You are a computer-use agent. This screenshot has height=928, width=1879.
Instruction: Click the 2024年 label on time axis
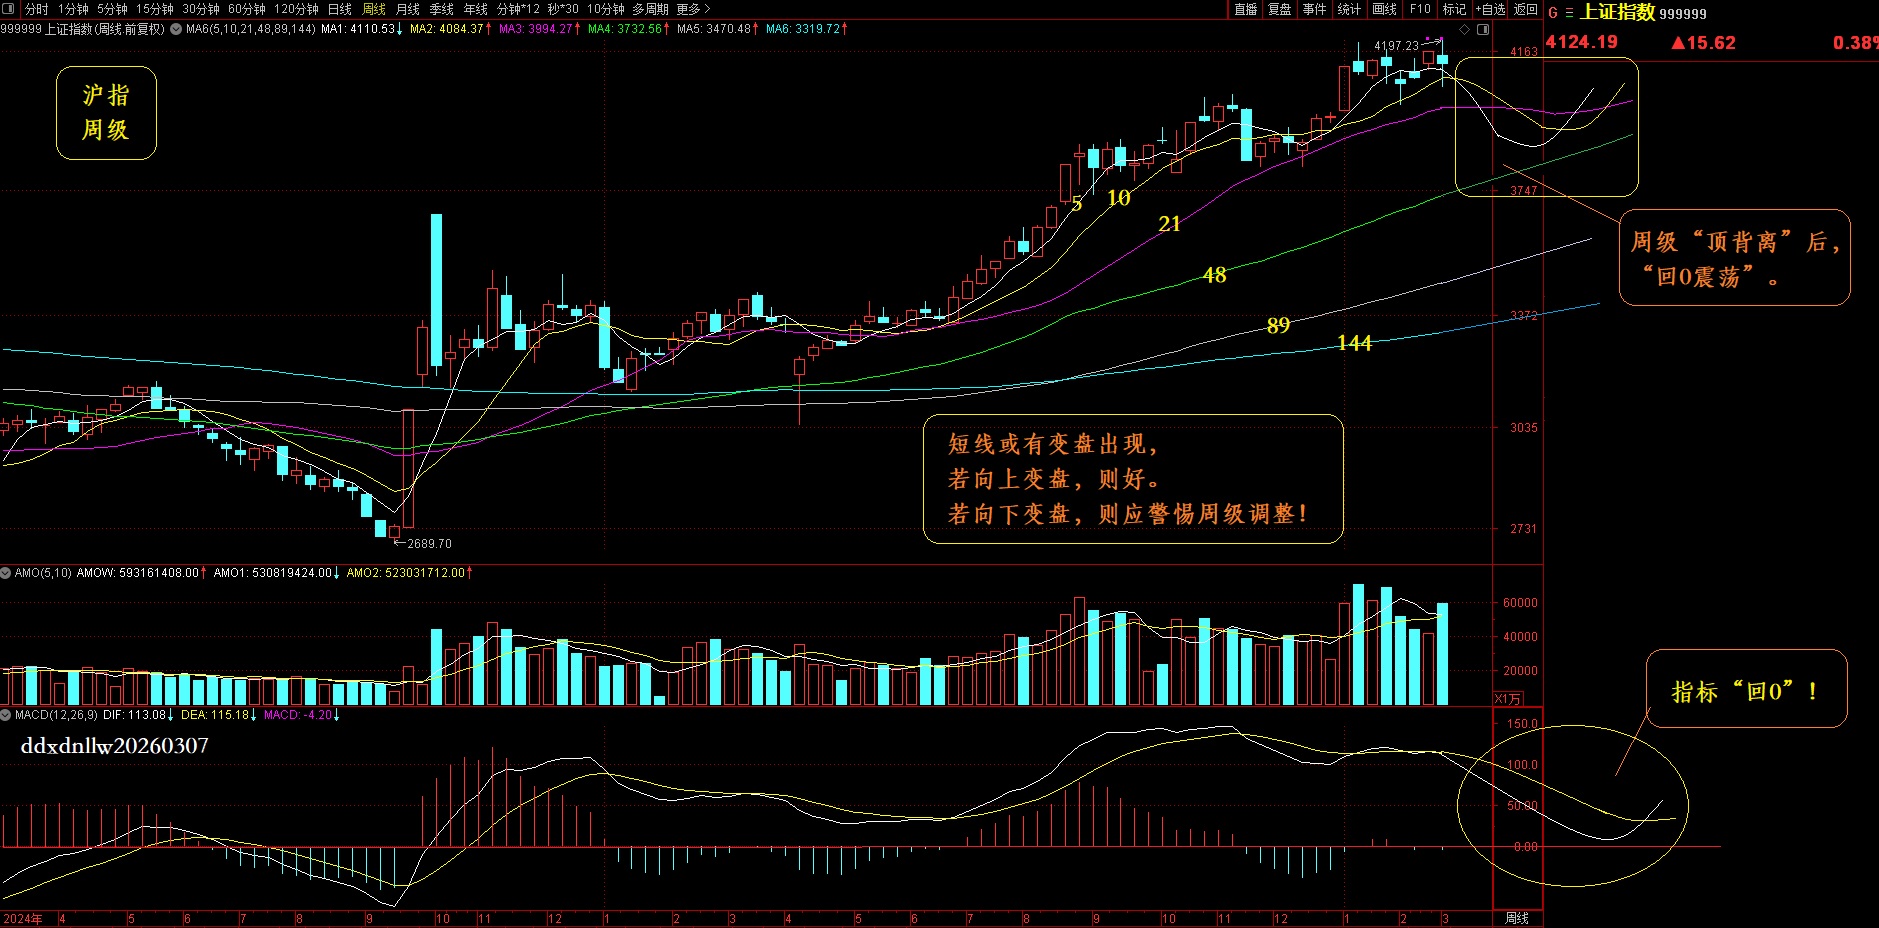pyautogui.click(x=23, y=919)
